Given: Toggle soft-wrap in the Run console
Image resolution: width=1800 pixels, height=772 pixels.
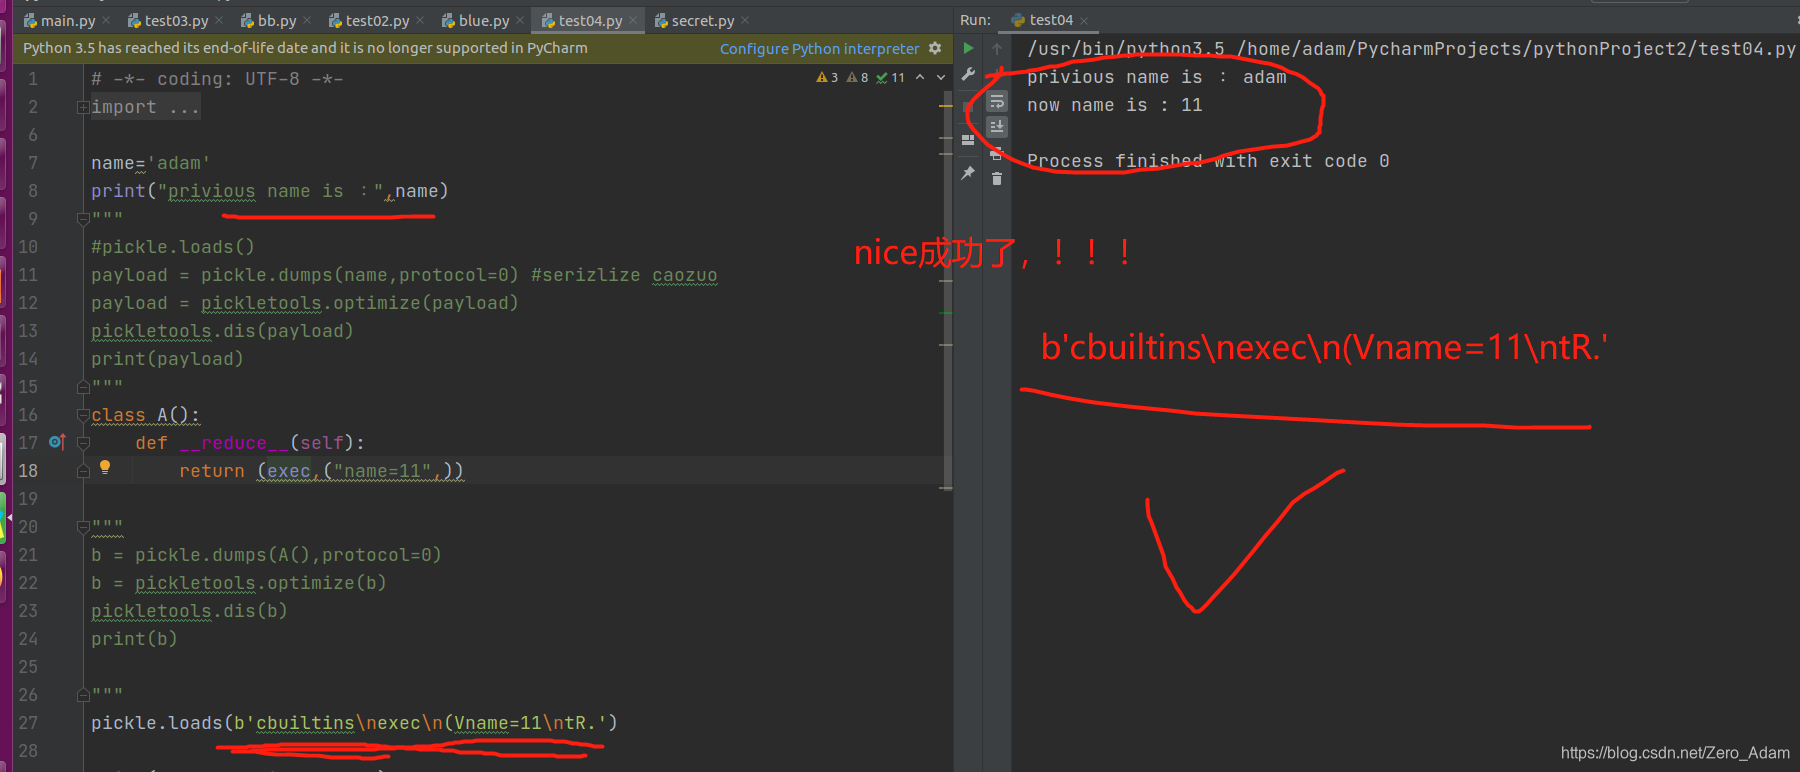Looking at the screenshot, I should [x=997, y=101].
